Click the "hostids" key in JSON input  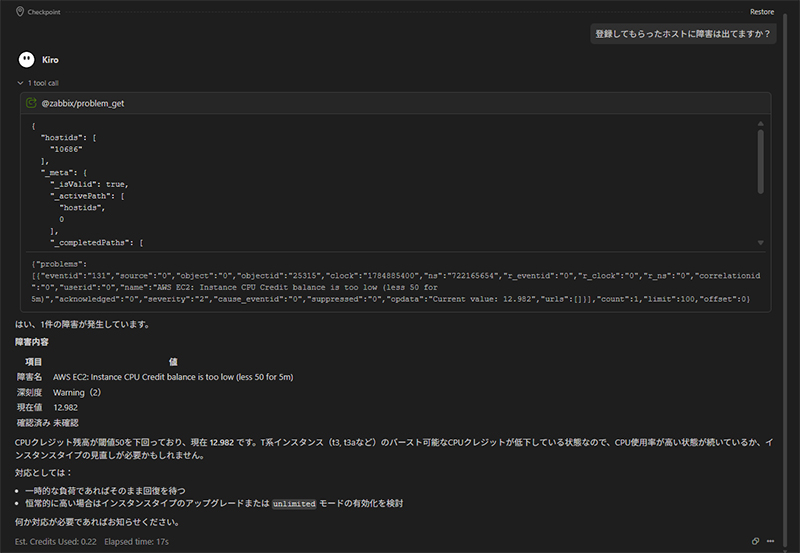61,137
